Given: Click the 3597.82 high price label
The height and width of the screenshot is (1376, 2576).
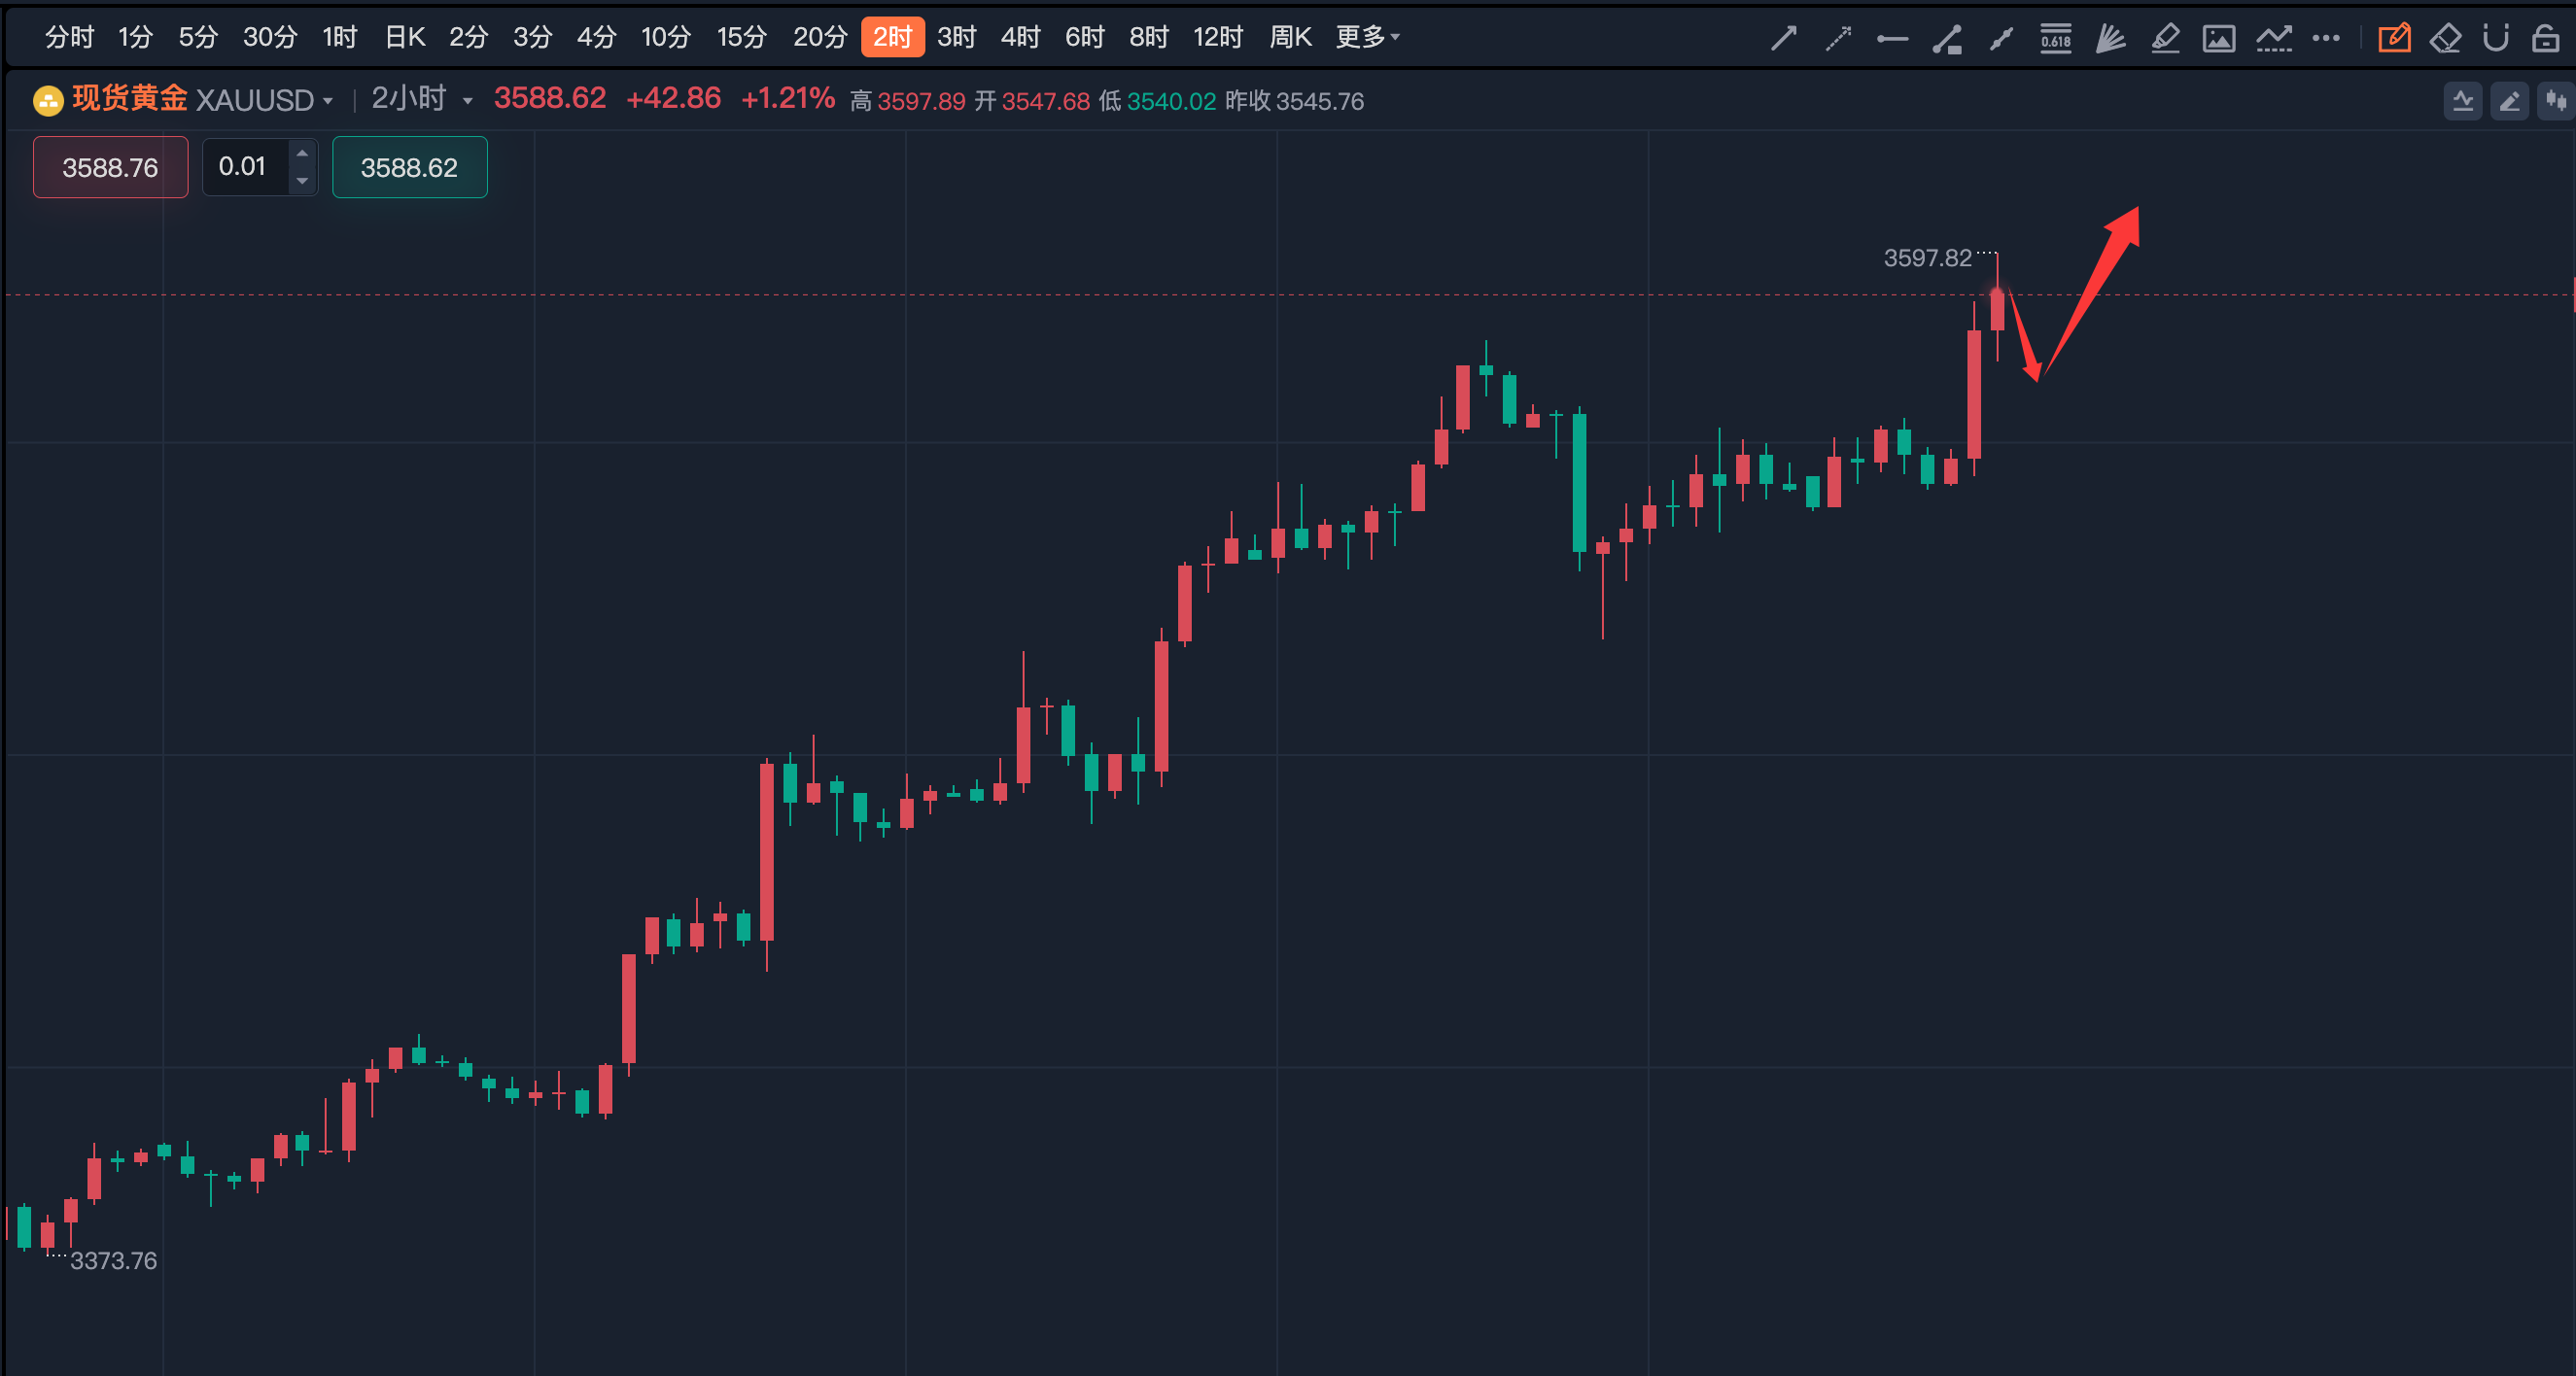Looking at the screenshot, I should click(x=1927, y=258).
